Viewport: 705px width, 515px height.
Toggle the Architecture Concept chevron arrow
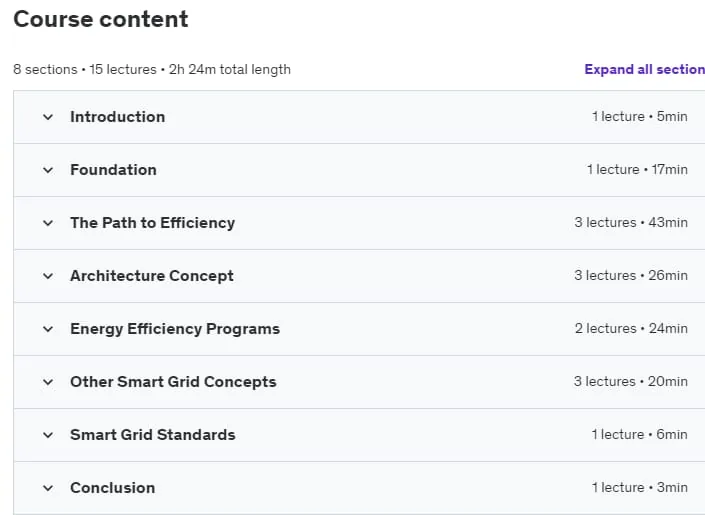tap(48, 276)
